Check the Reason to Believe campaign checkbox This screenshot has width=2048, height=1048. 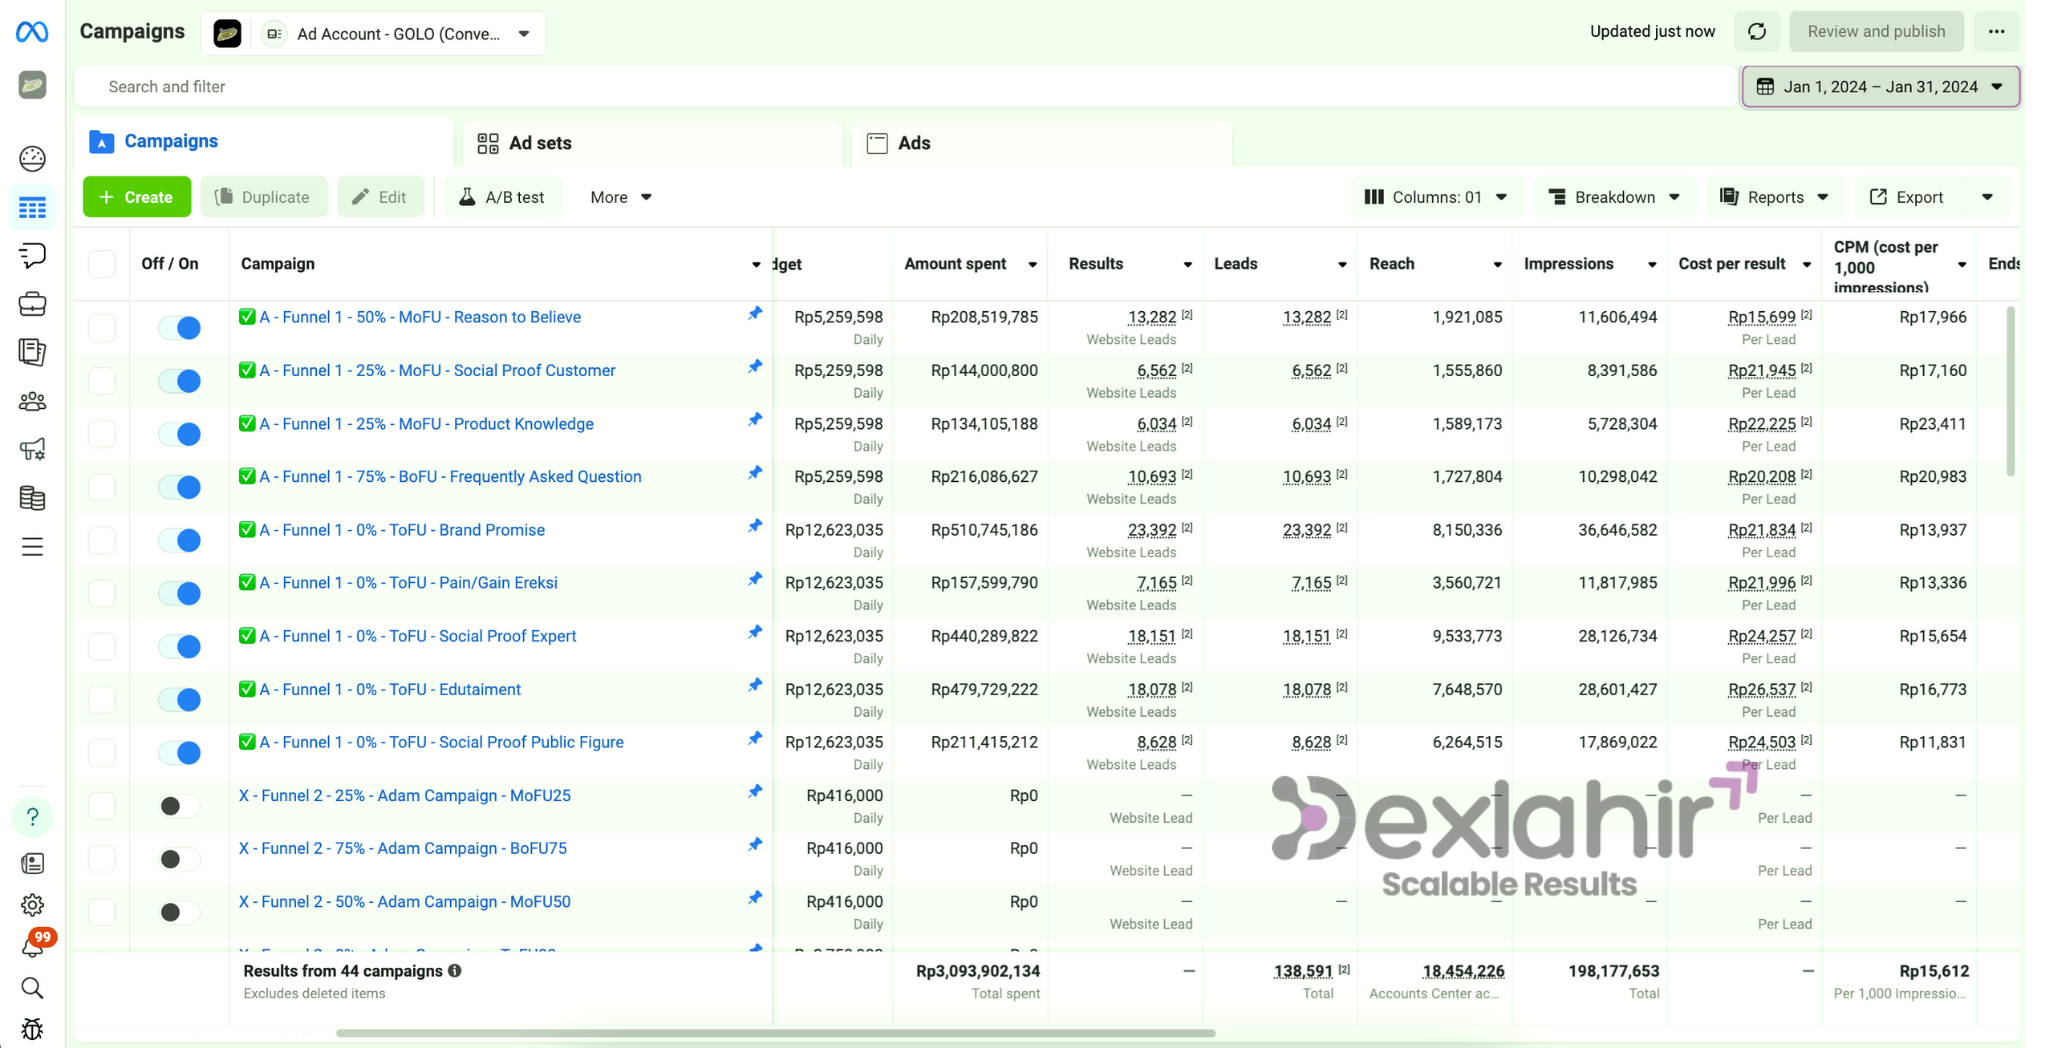pyautogui.click(x=102, y=327)
